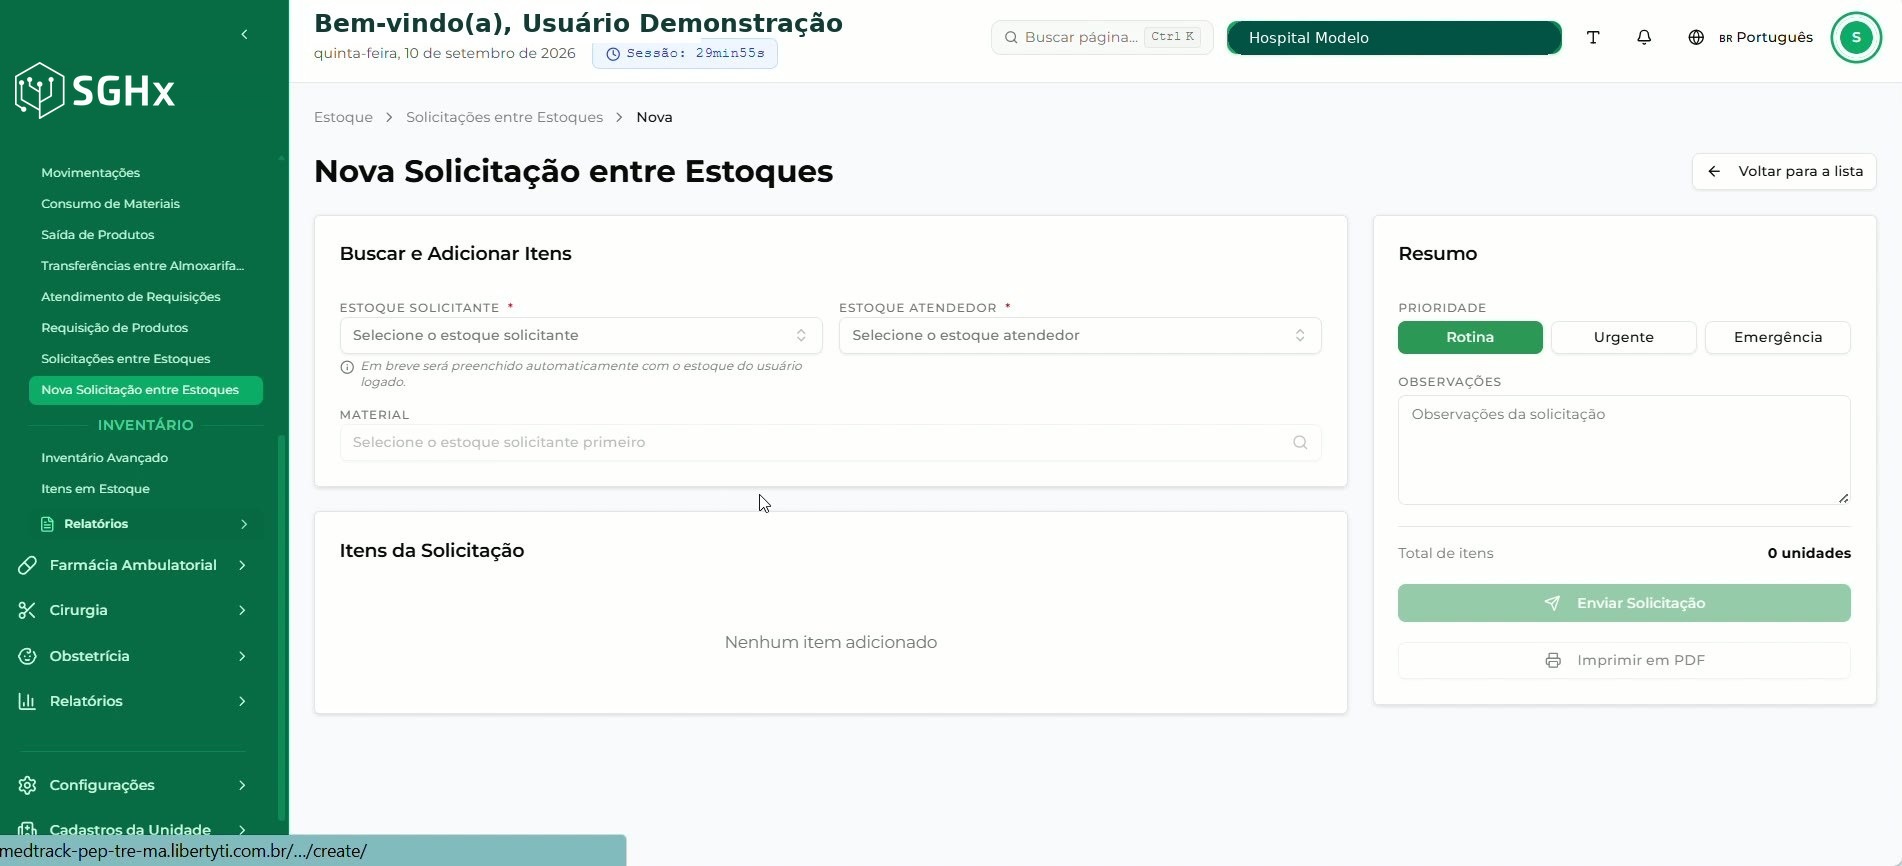
Task: Click the Material search field
Action: point(830,442)
